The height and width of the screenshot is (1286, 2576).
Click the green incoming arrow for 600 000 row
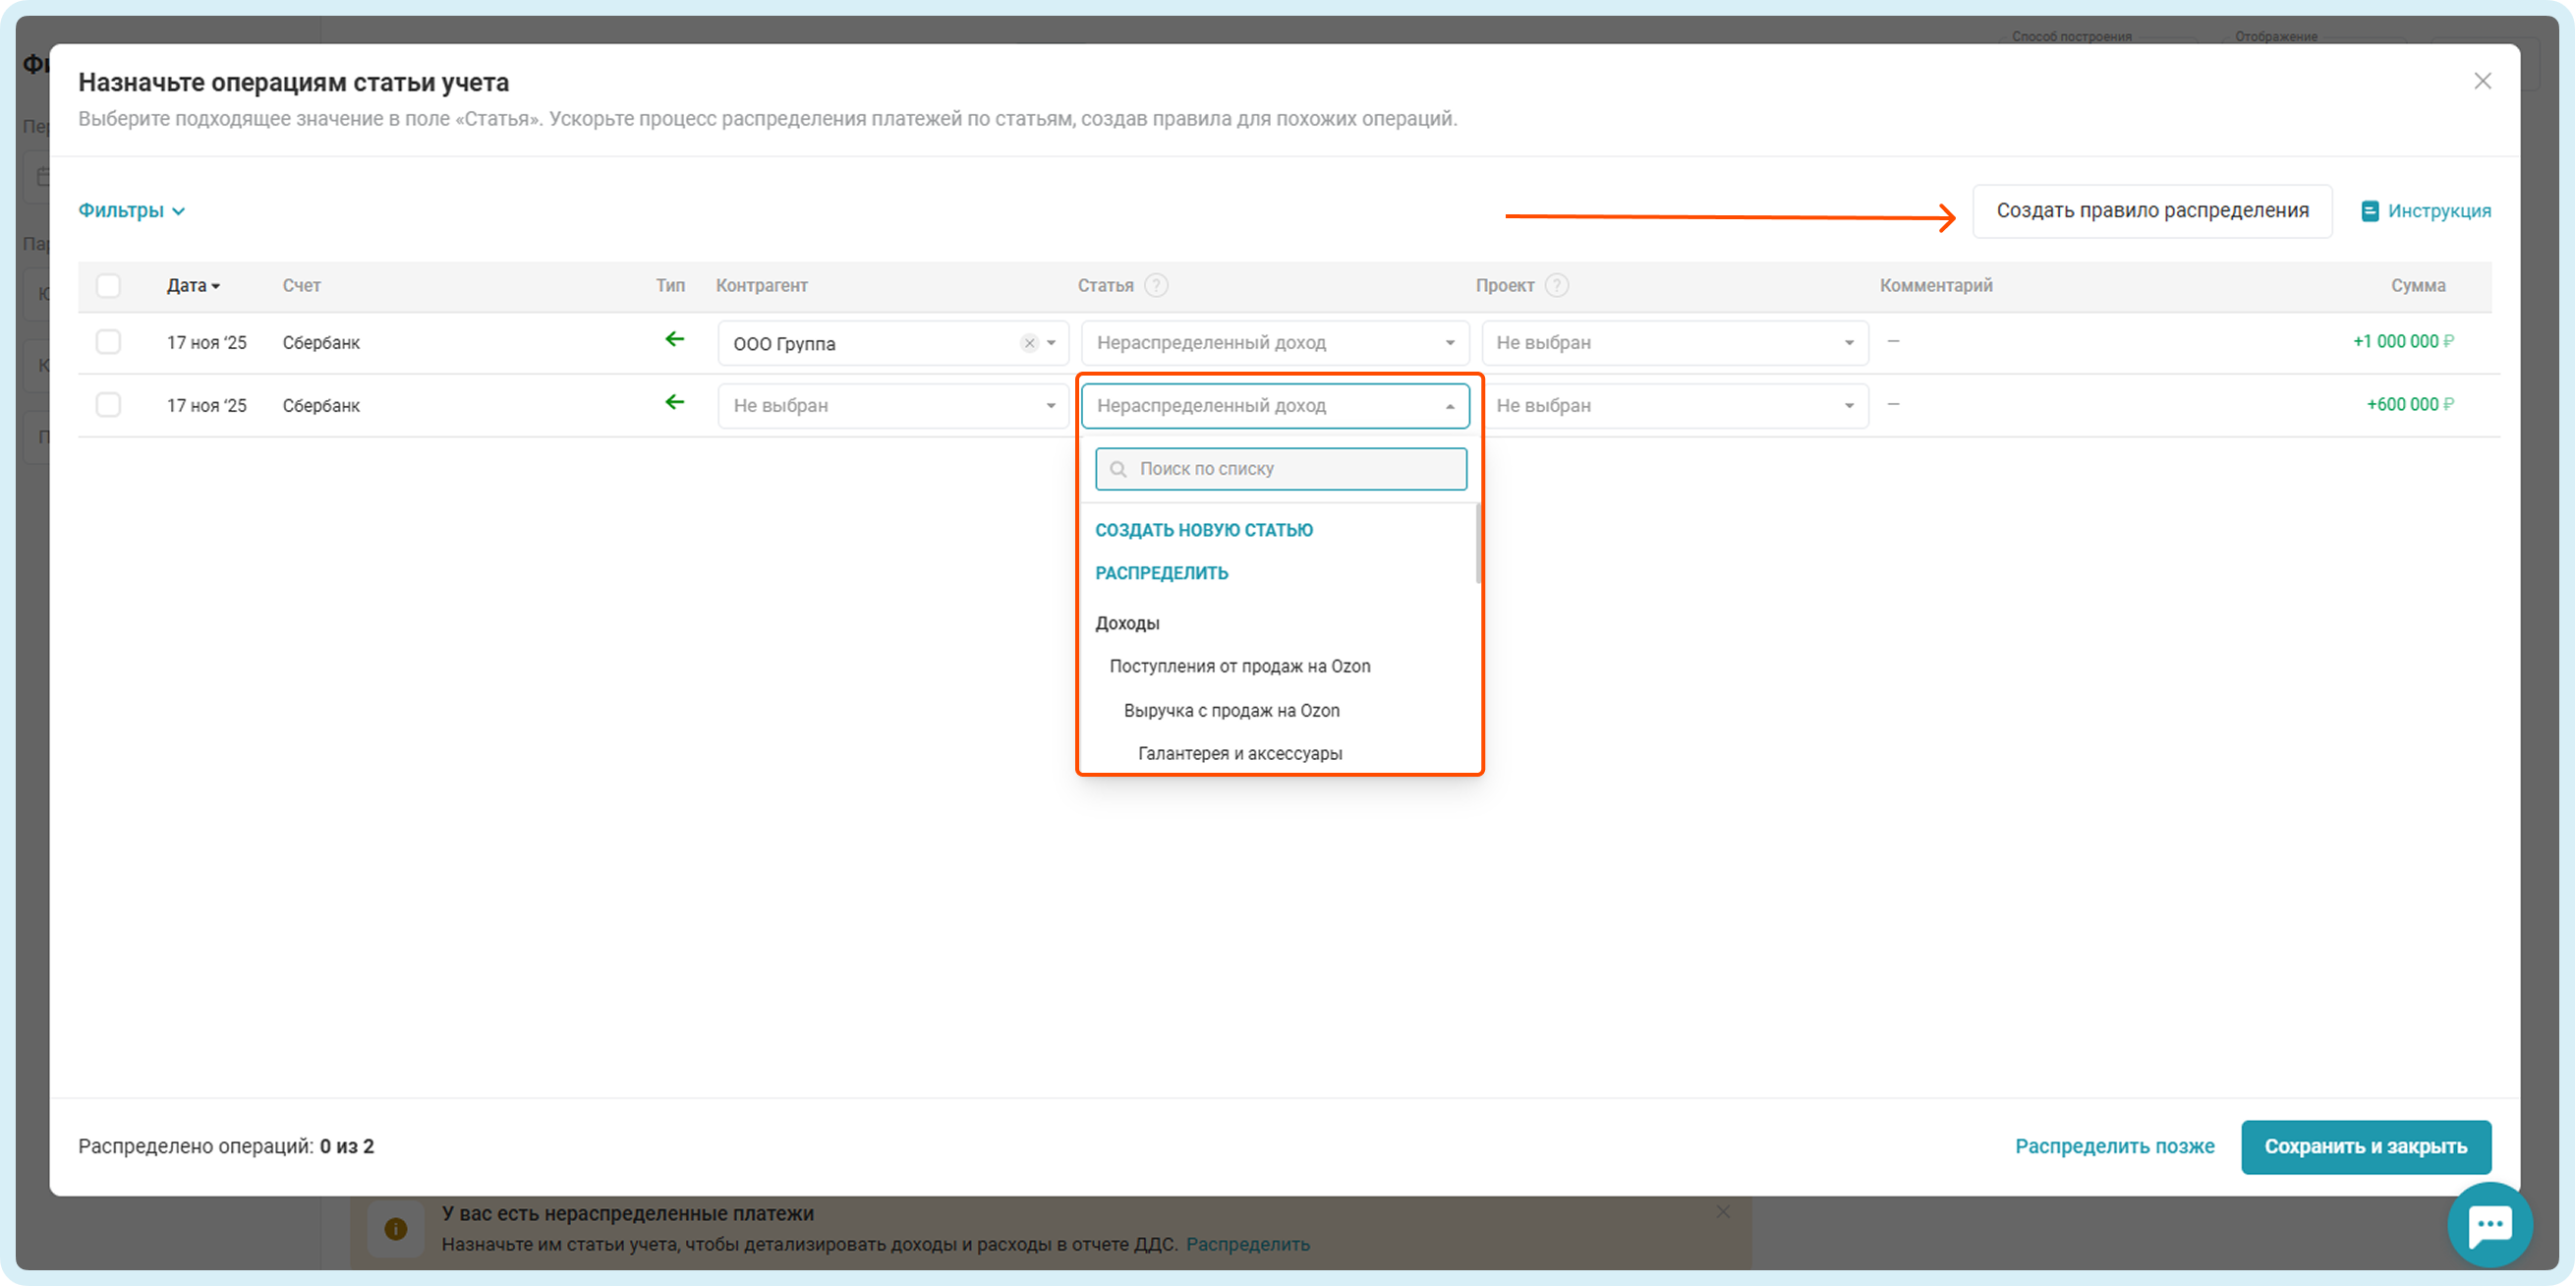[x=675, y=403]
